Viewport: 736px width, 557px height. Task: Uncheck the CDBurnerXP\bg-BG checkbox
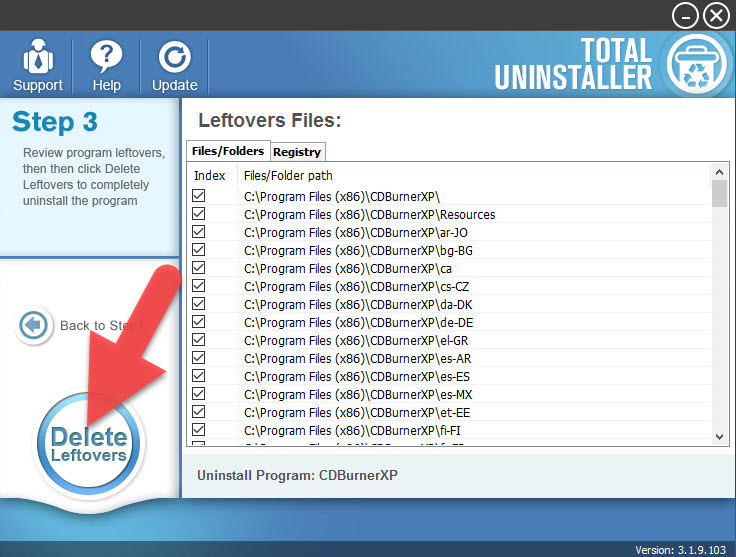point(199,250)
